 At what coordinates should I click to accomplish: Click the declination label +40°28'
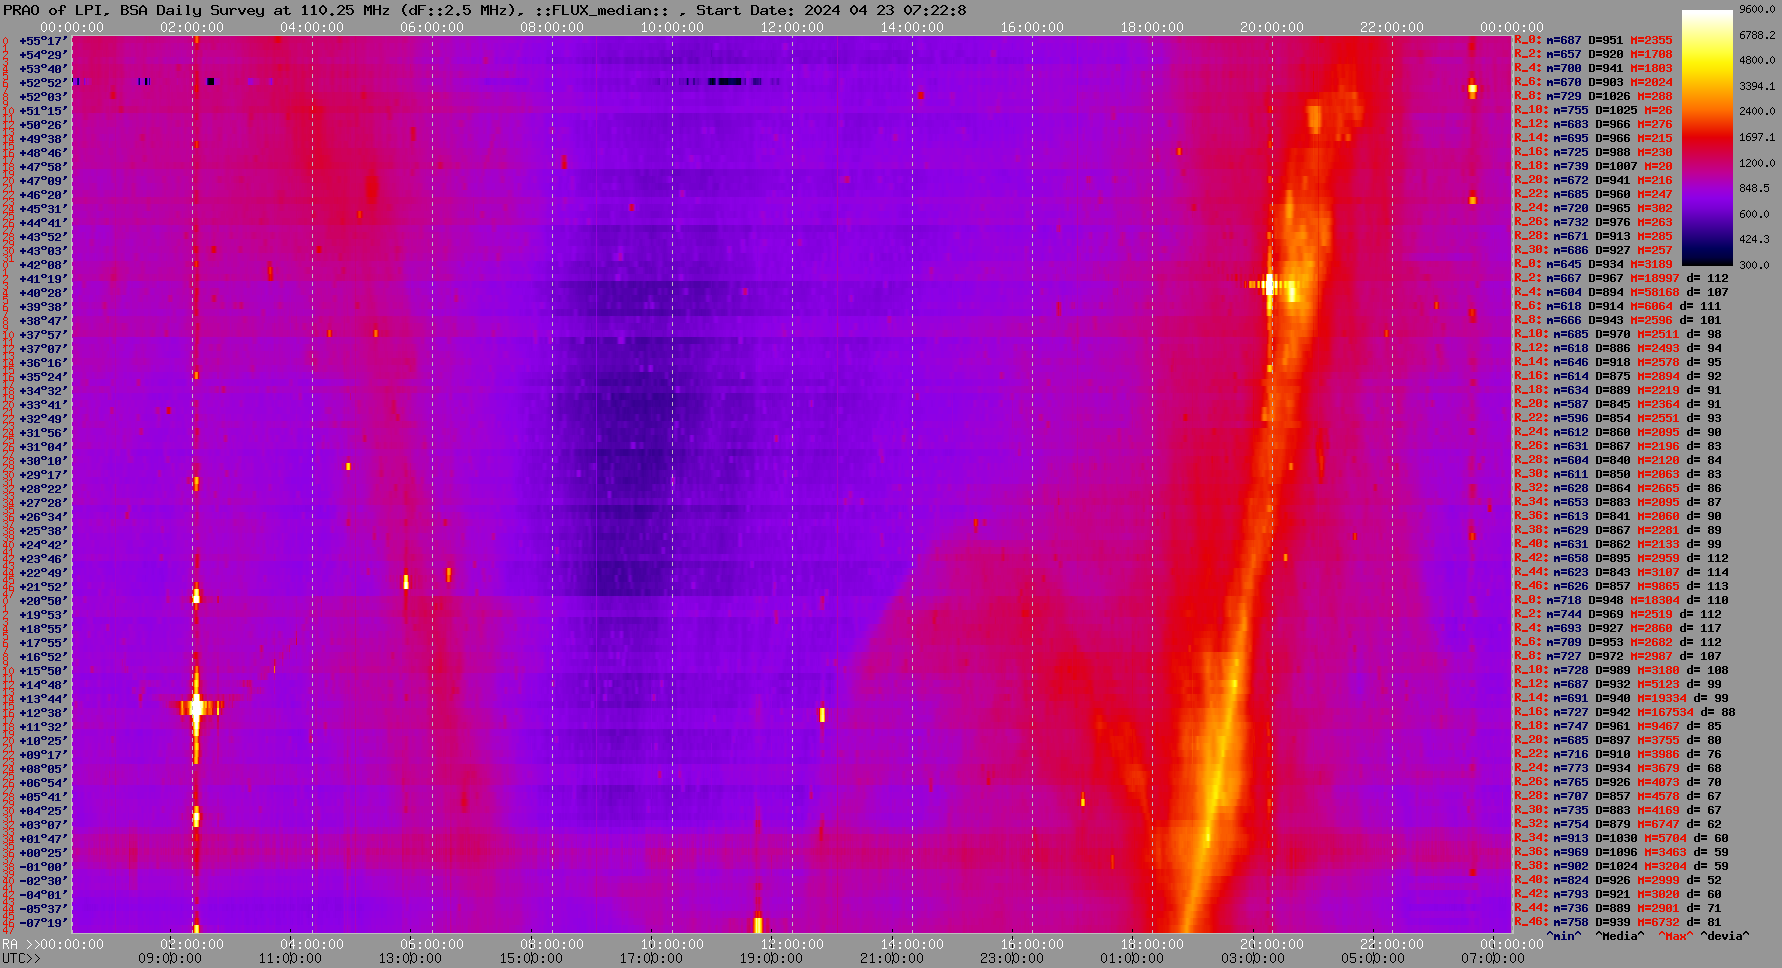(43, 293)
